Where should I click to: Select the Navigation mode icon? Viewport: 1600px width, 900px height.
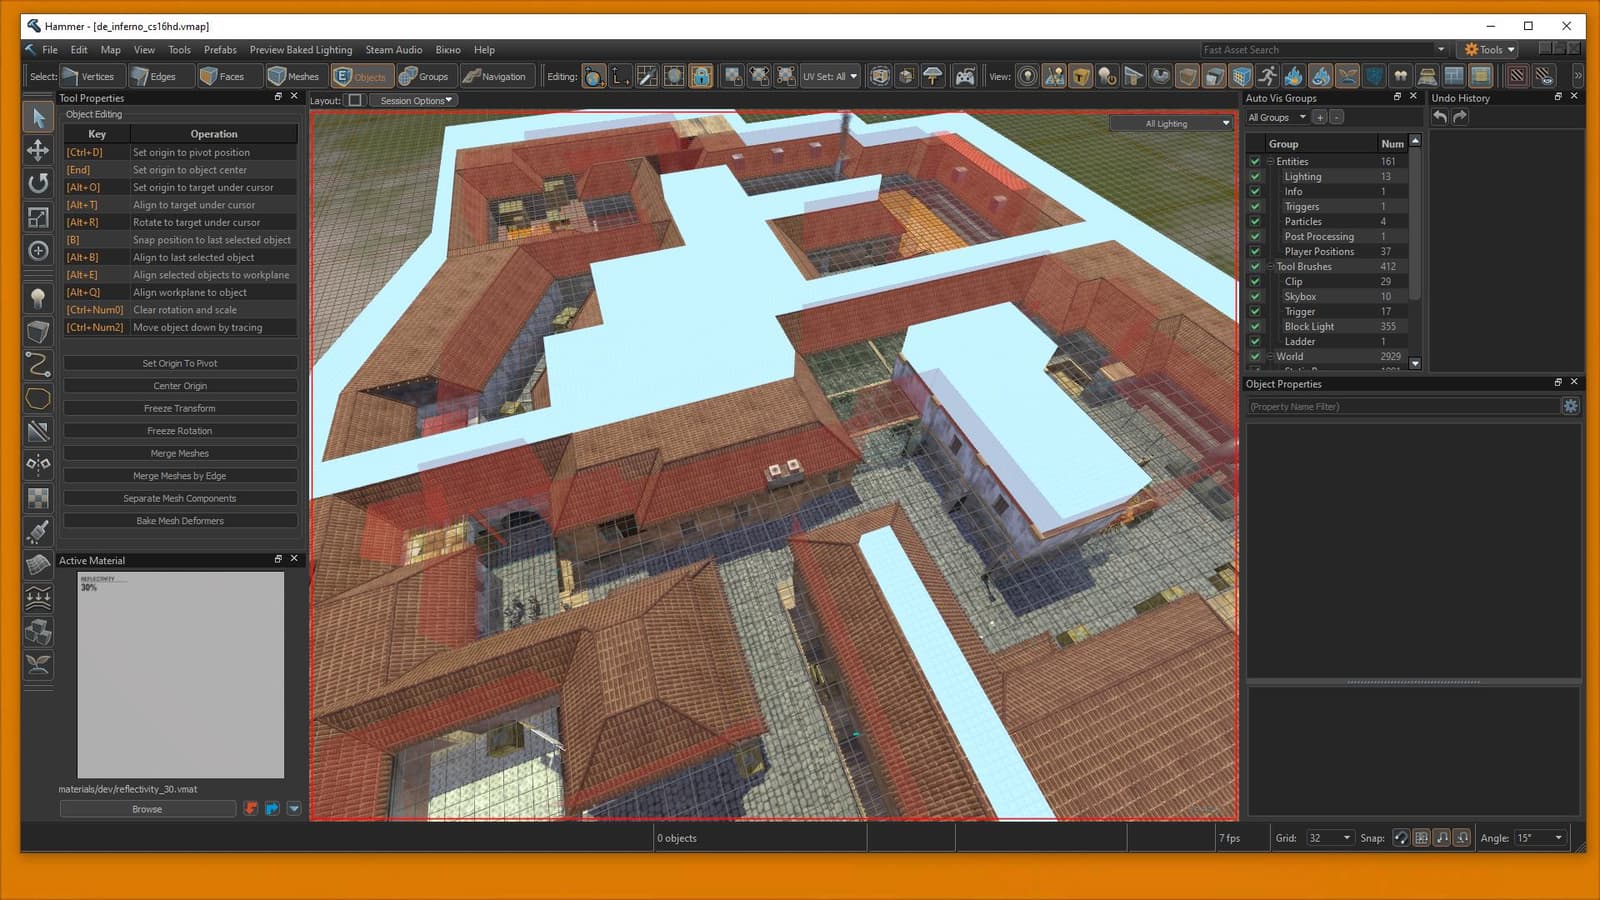click(494, 76)
